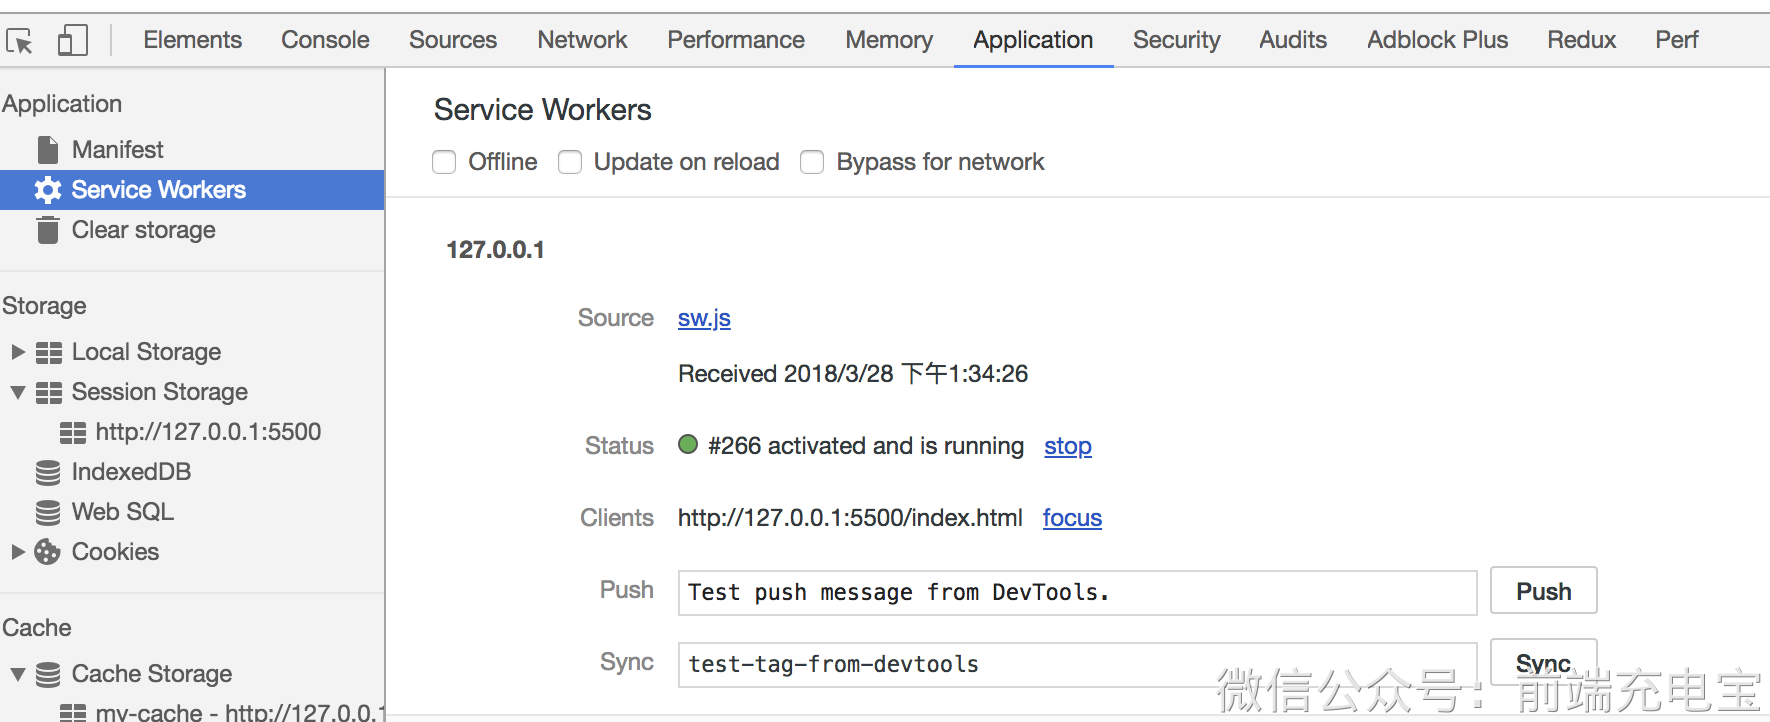The width and height of the screenshot is (1770, 722).
Task: Click the Web SQL database icon
Action: coord(48,512)
